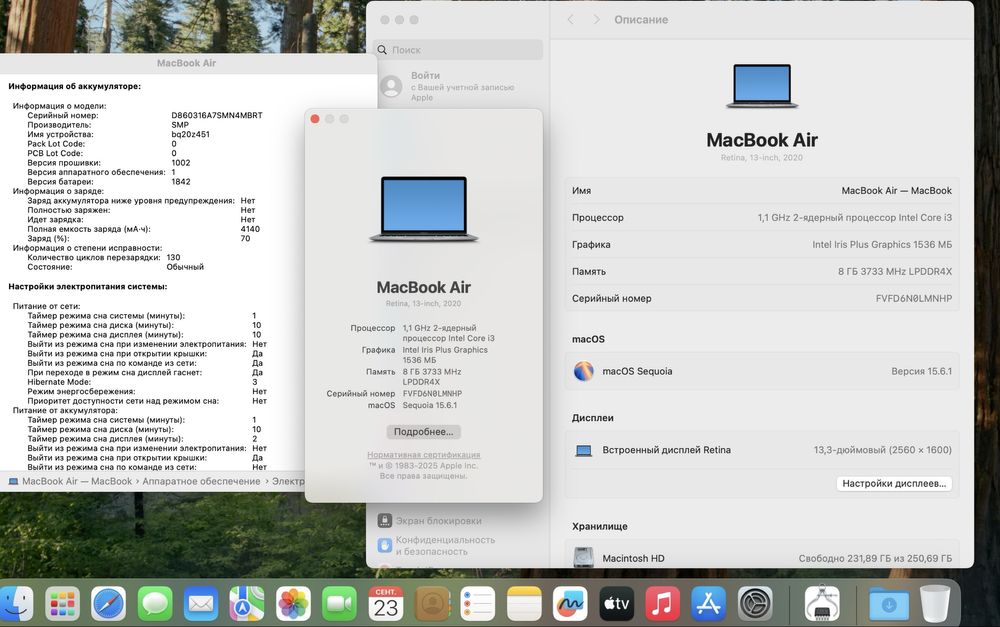Open Calendar showing 23 in the Dock
Image resolution: width=1000 pixels, height=627 pixels.
(x=386, y=603)
